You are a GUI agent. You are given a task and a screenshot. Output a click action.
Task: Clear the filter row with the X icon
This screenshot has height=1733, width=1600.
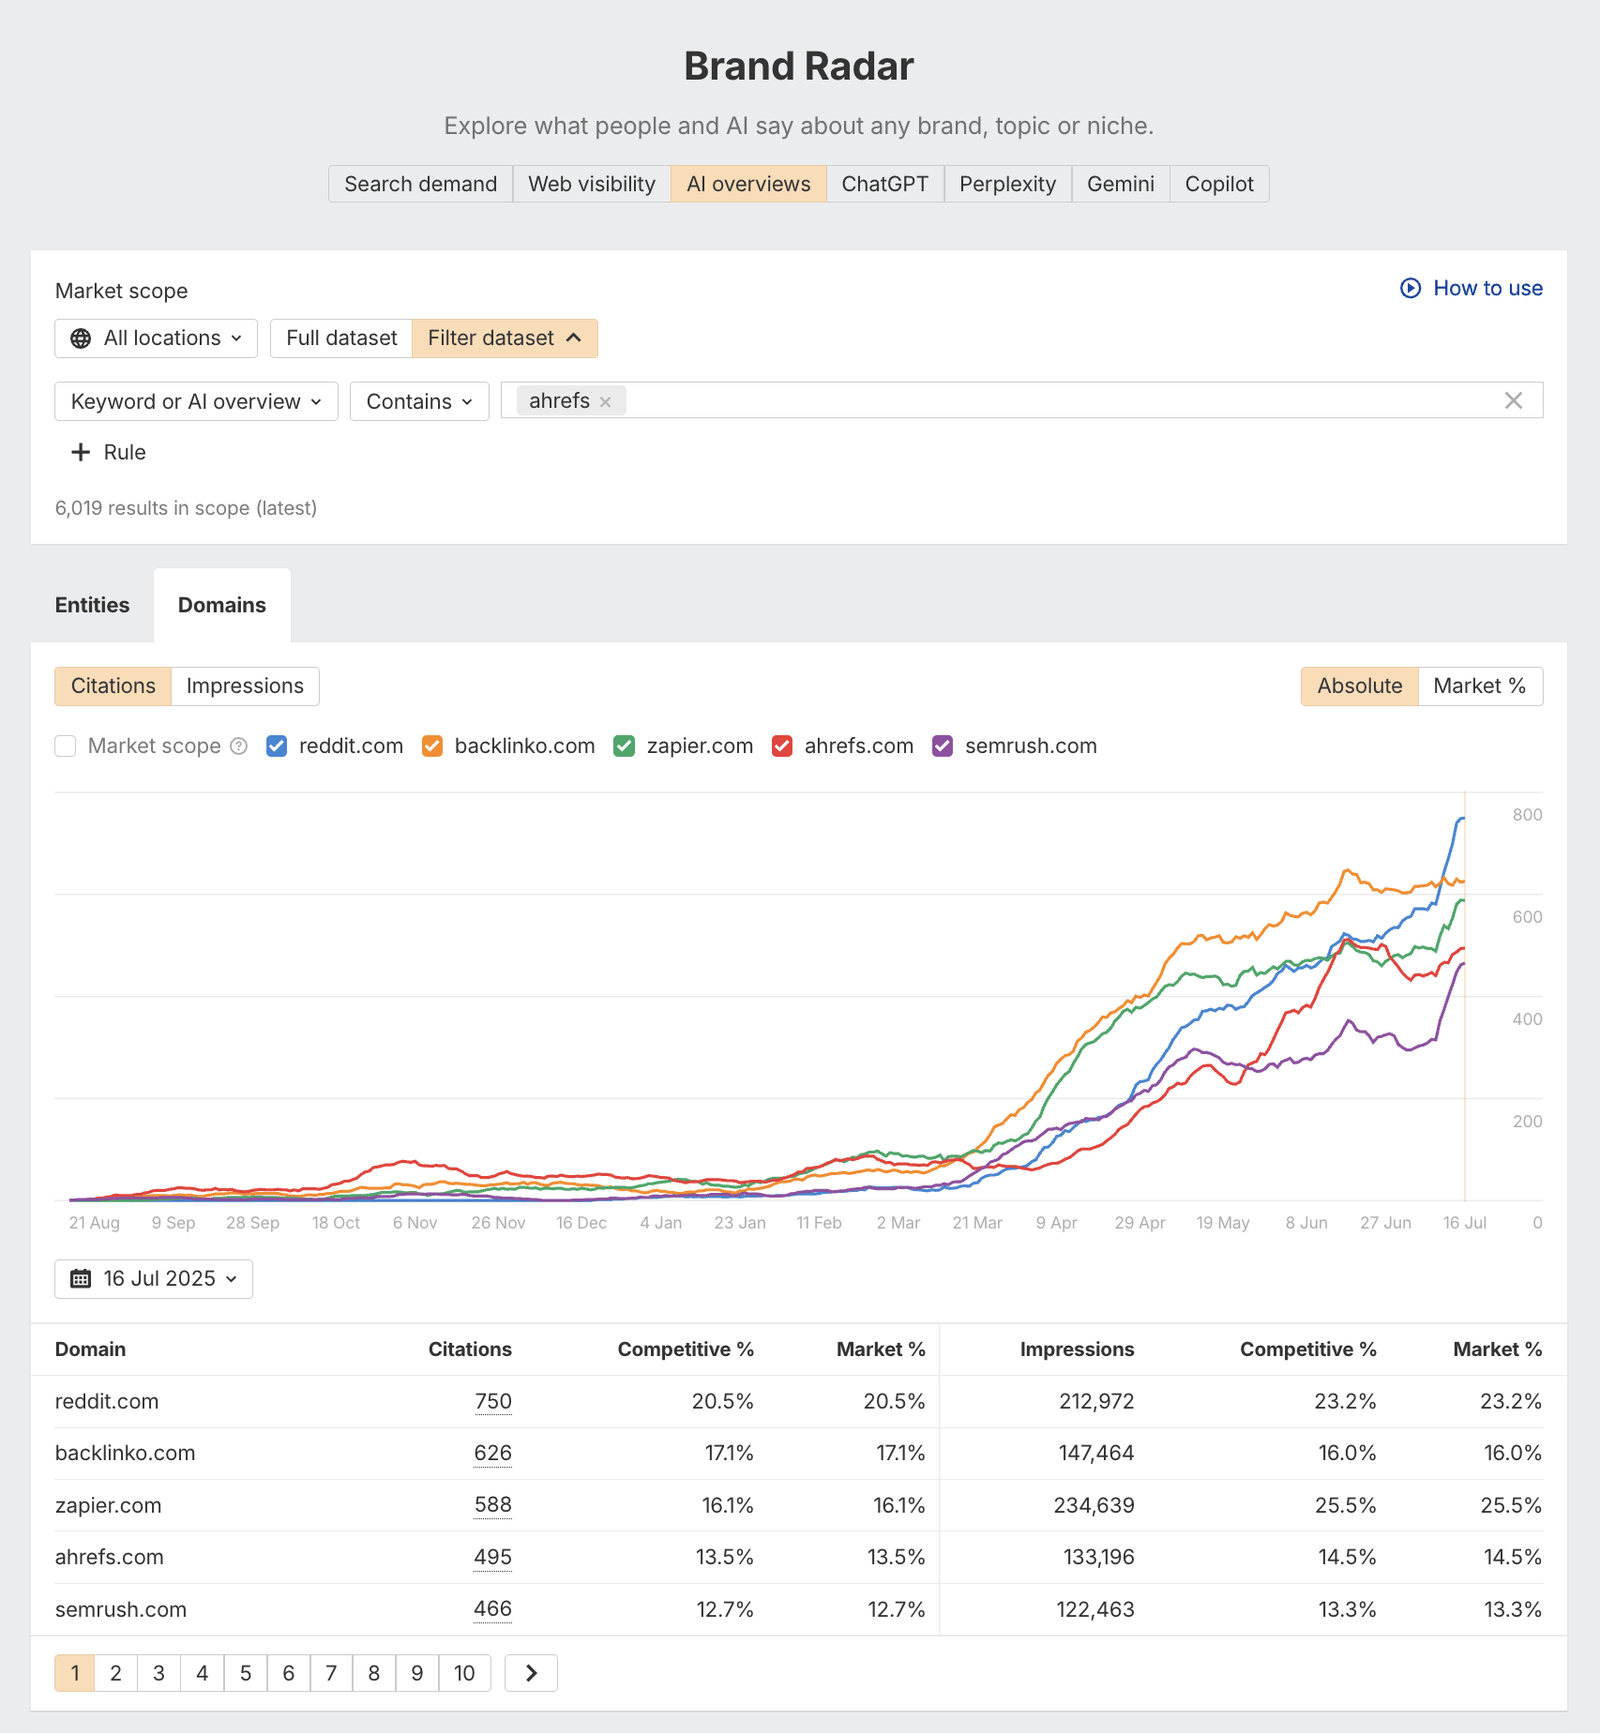coord(1513,400)
